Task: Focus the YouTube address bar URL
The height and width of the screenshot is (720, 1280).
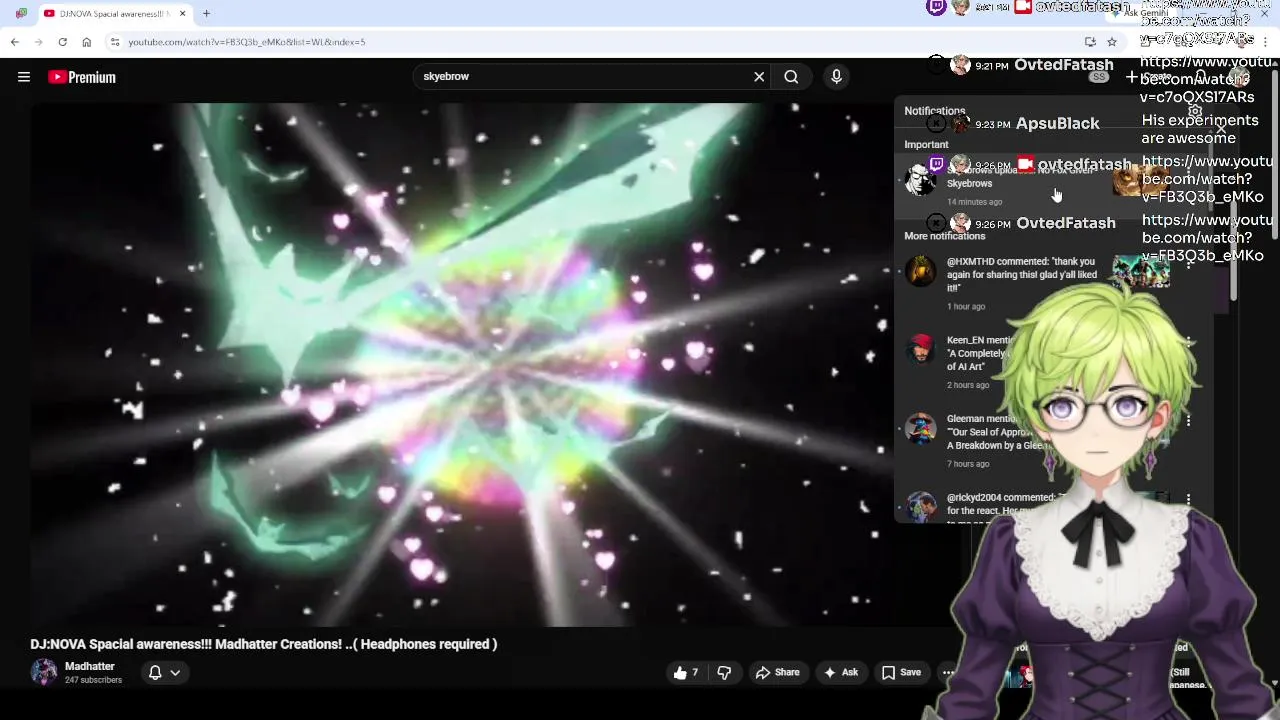Action: pyautogui.click(x=246, y=42)
